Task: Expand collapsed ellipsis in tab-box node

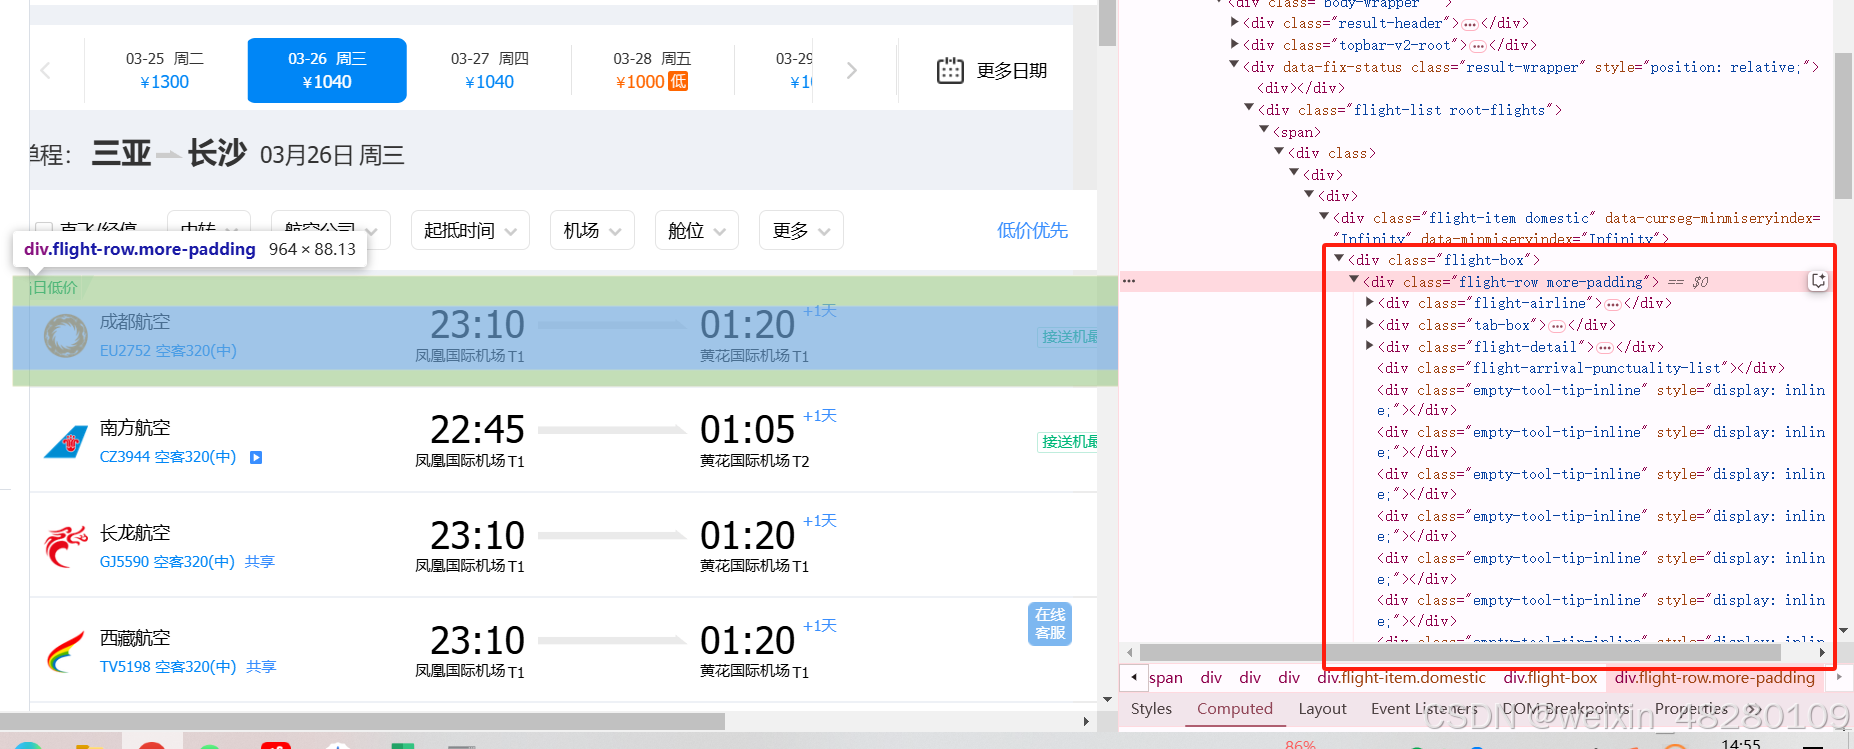Action: (x=1557, y=326)
